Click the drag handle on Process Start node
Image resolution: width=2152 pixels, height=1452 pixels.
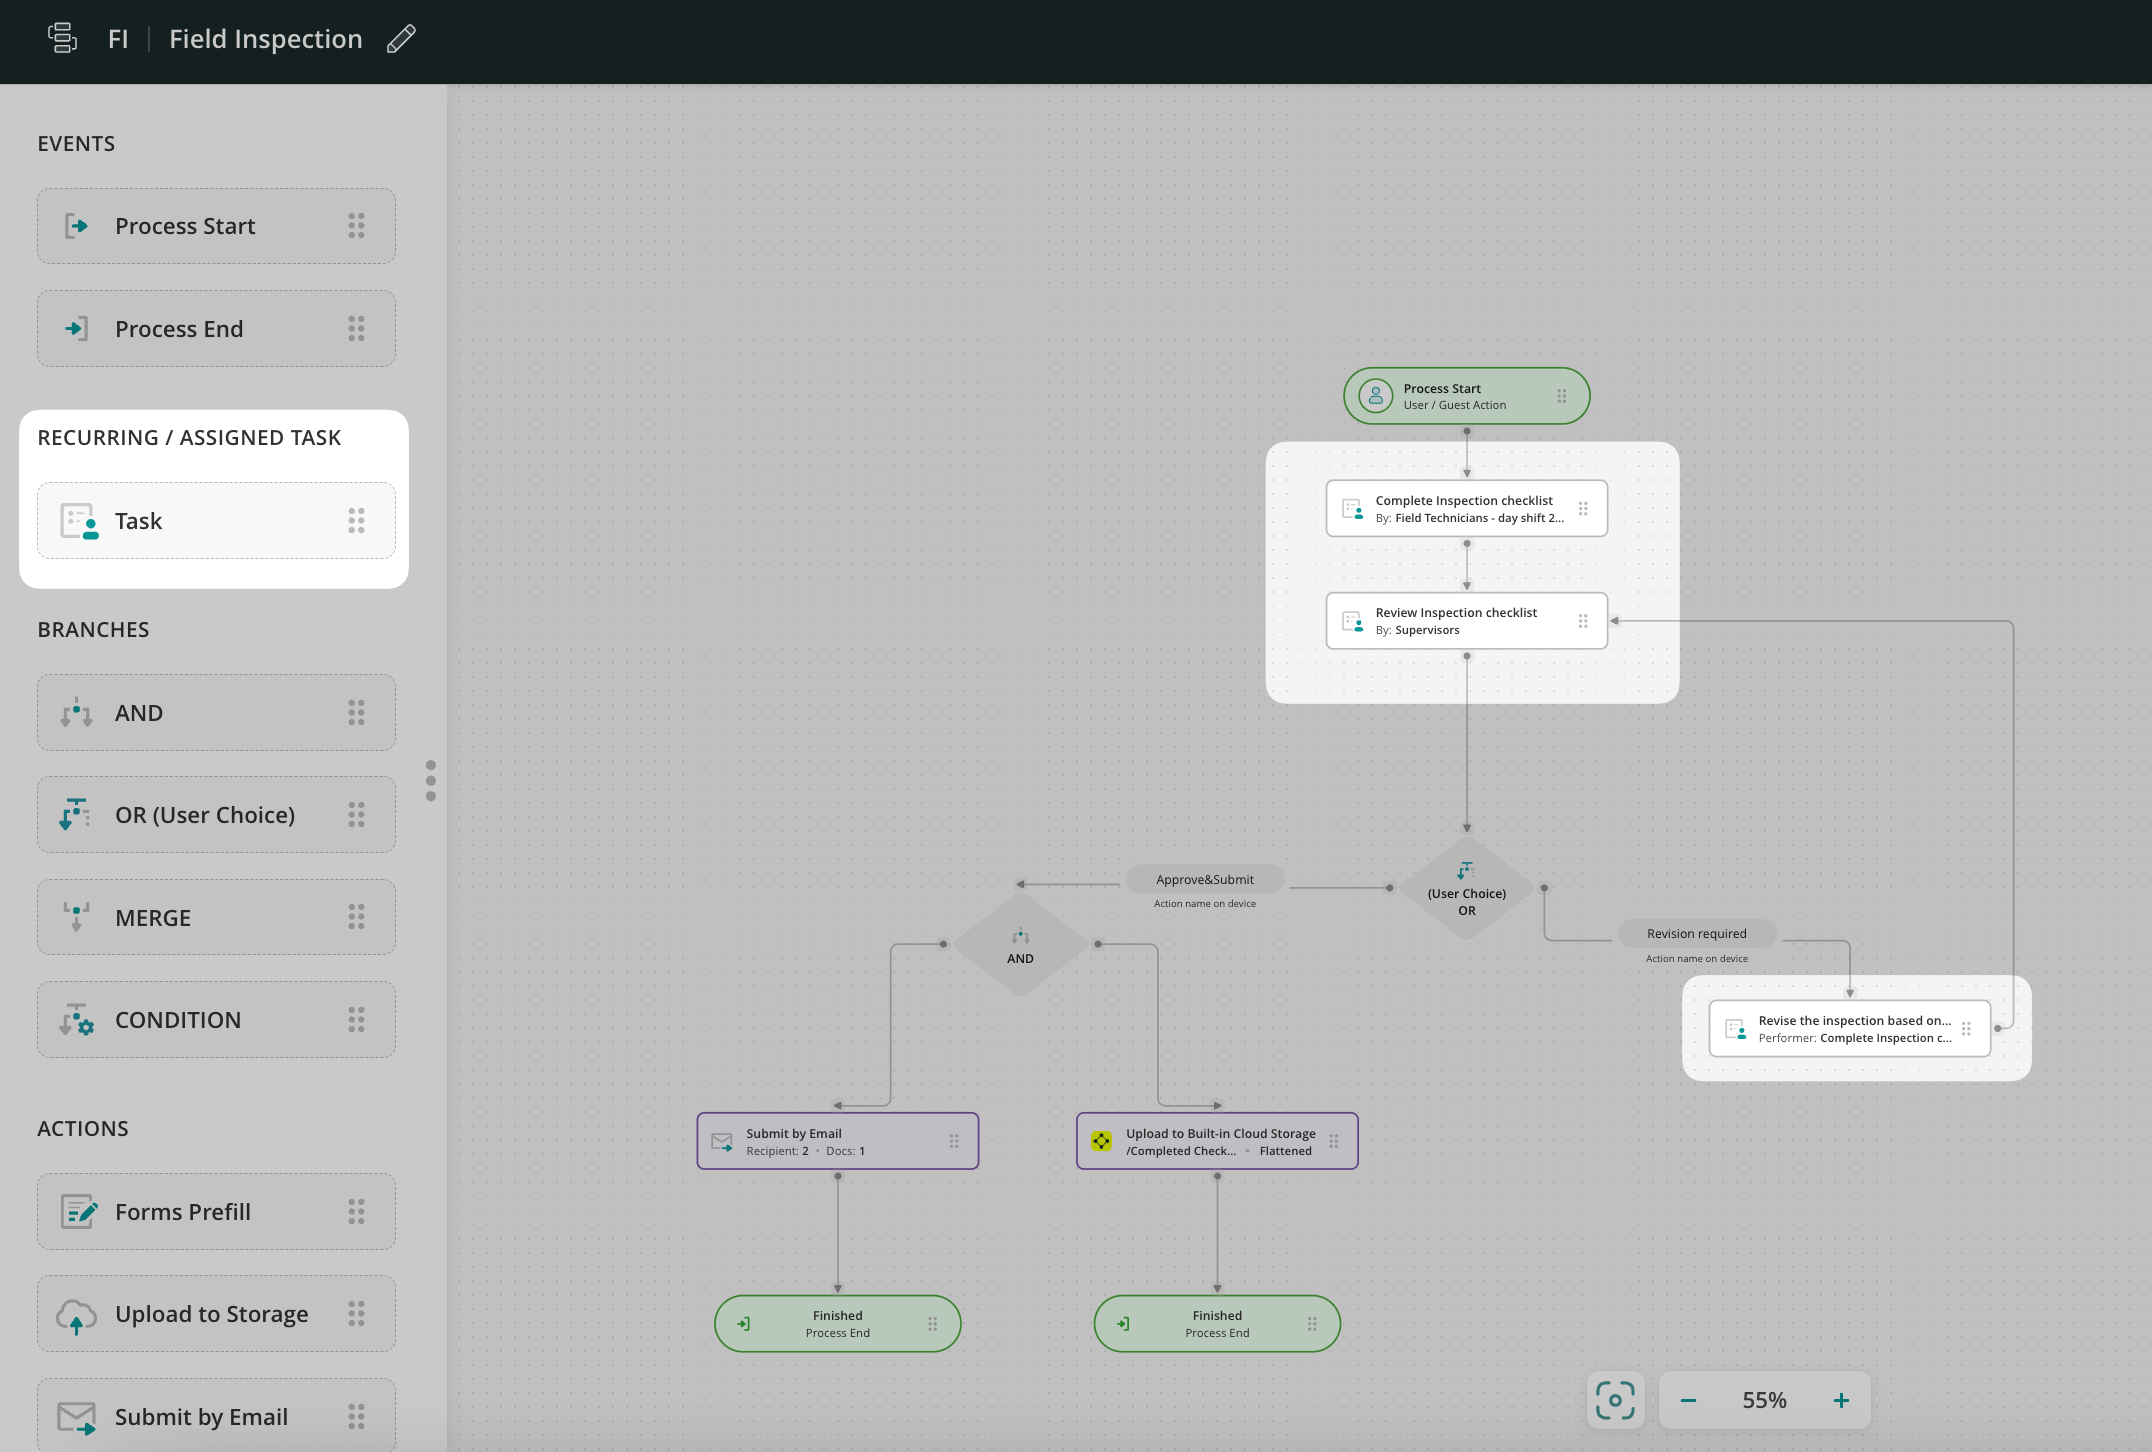[x=1561, y=396]
